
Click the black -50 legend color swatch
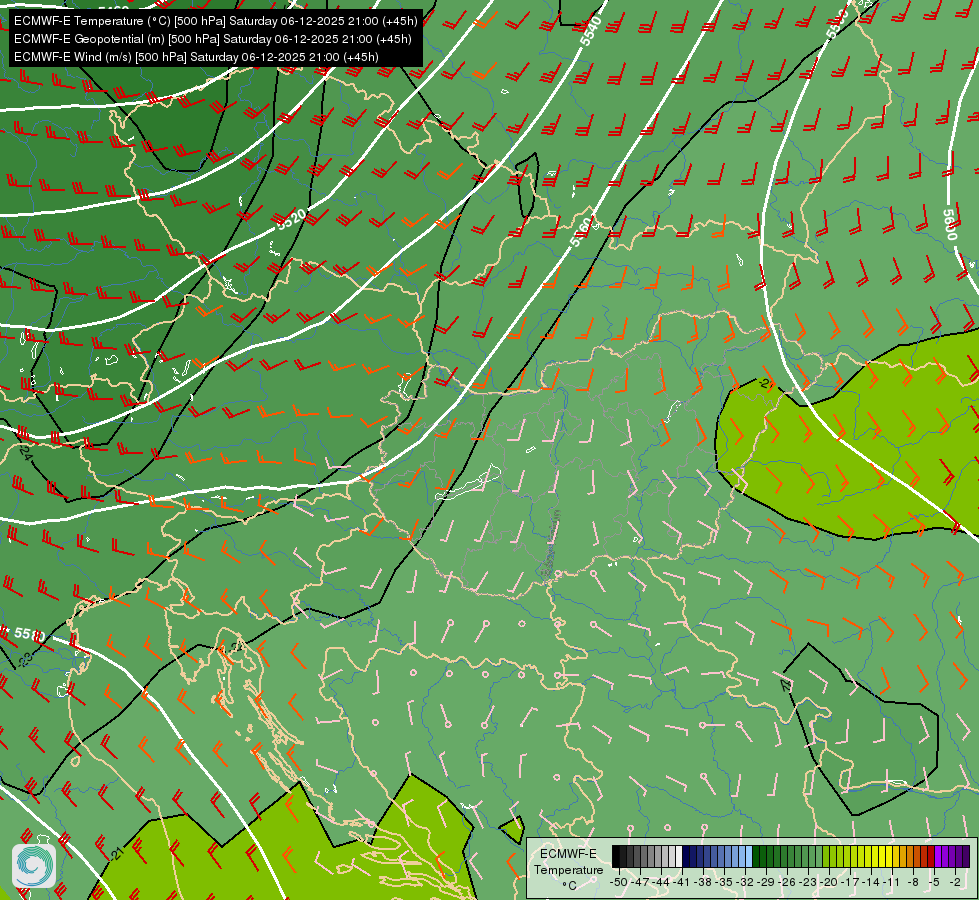616,856
